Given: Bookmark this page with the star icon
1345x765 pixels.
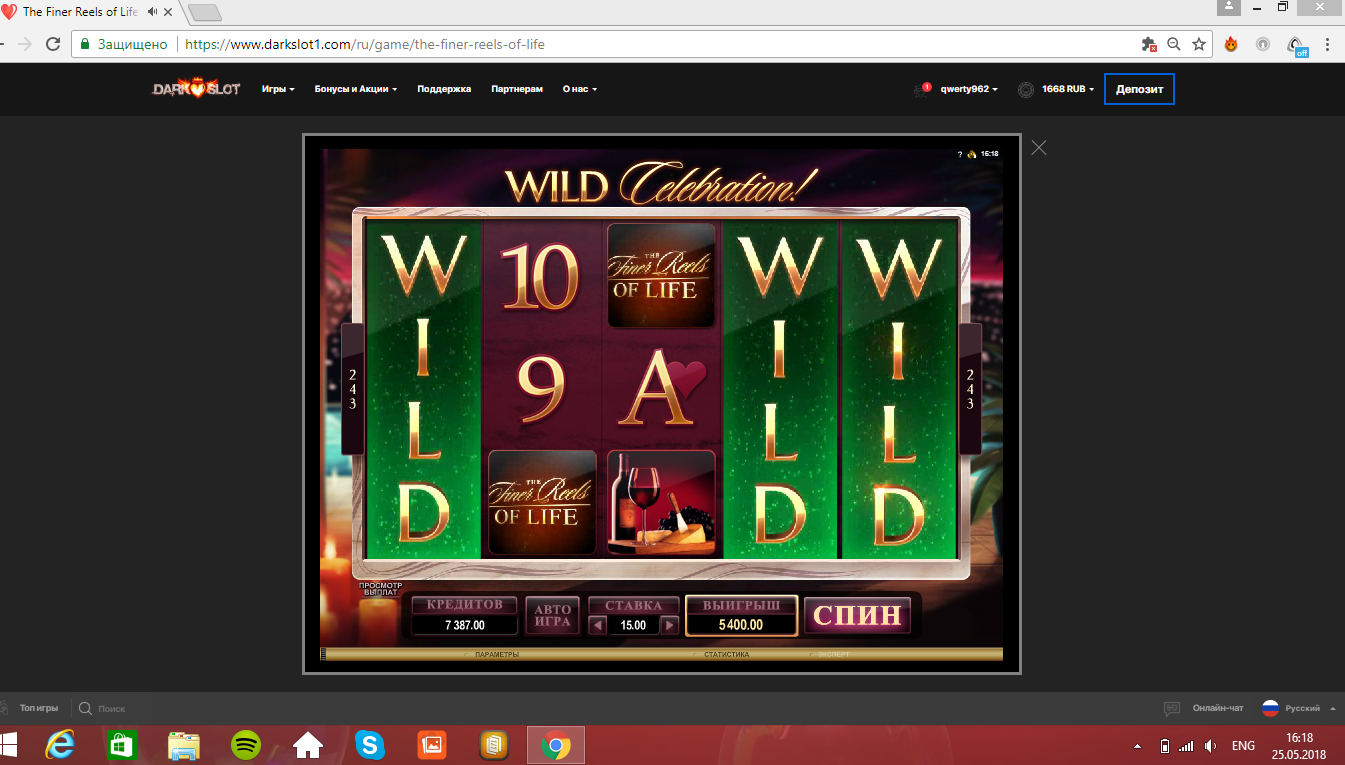Looking at the screenshot, I should click(1199, 44).
